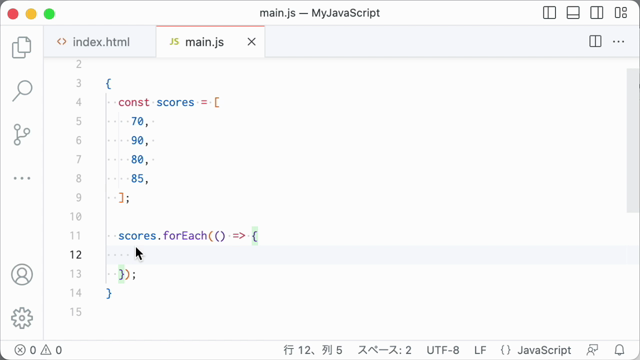The width and height of the screenshot is (640, 360).
Task: Open editor More Actions menu
Action: pyautogui.click(x=618, y=41)
